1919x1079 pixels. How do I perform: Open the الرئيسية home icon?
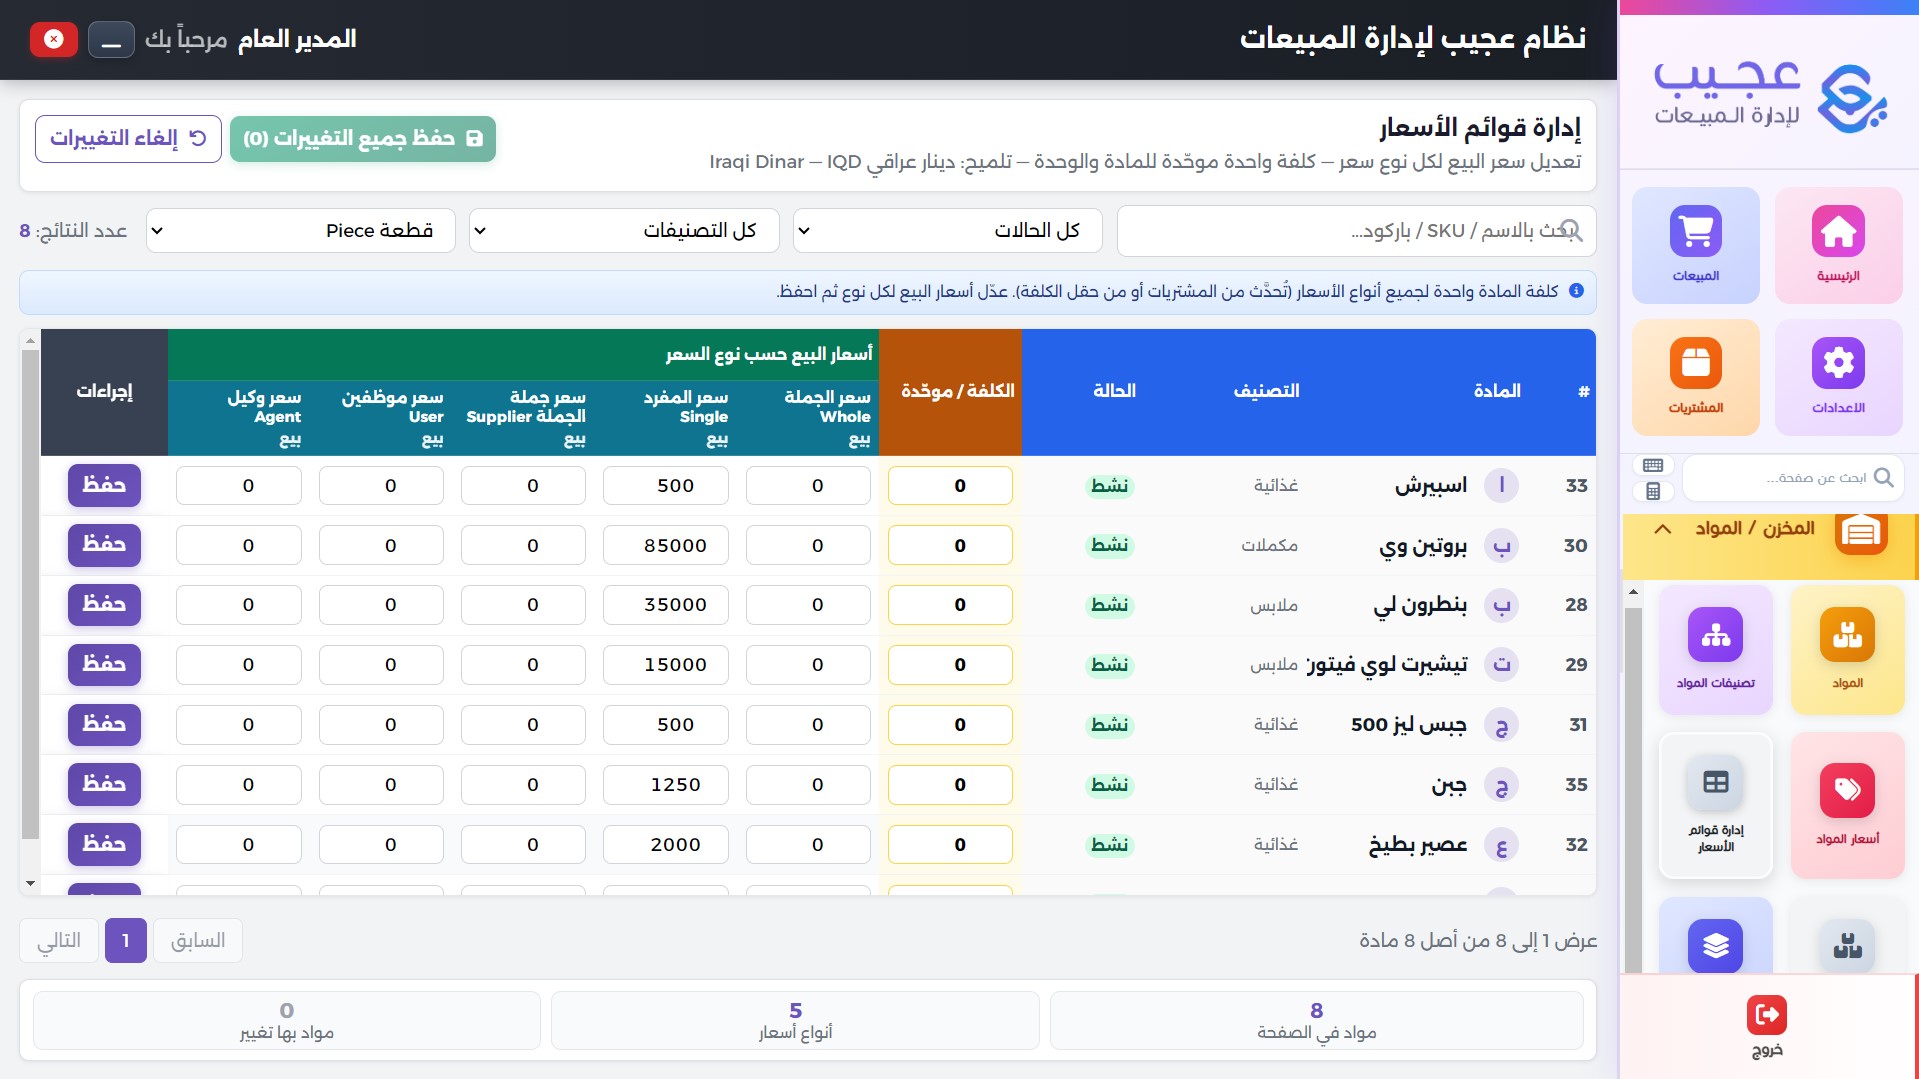point(1838,245)
